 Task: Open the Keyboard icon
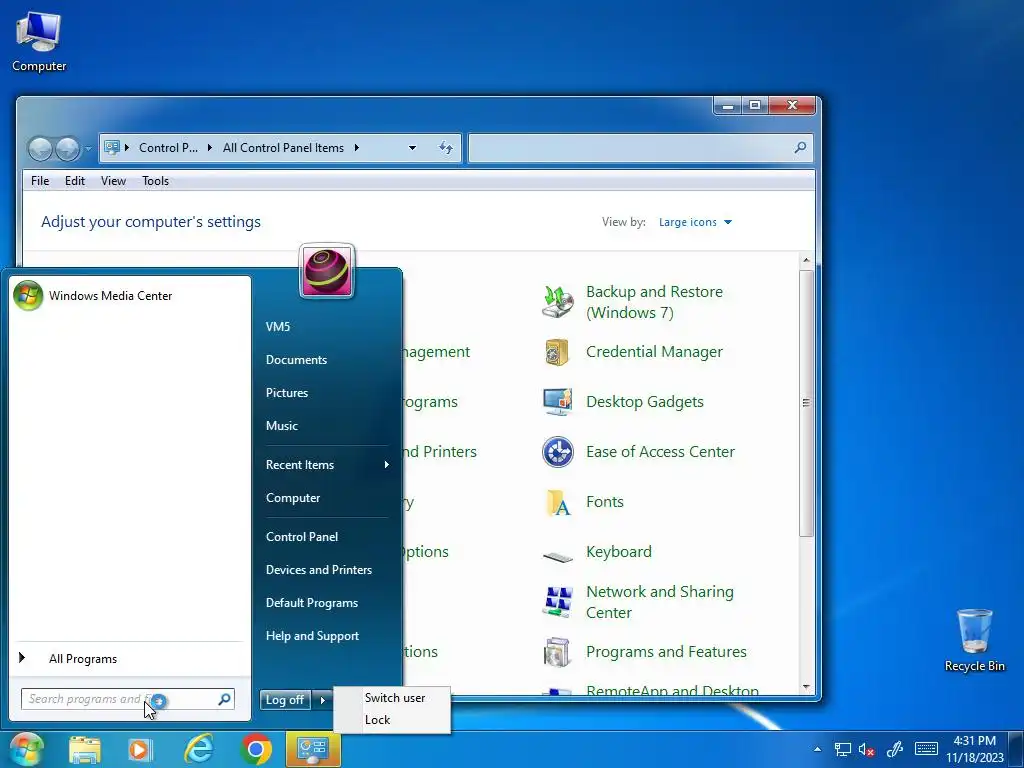(557, 556)
